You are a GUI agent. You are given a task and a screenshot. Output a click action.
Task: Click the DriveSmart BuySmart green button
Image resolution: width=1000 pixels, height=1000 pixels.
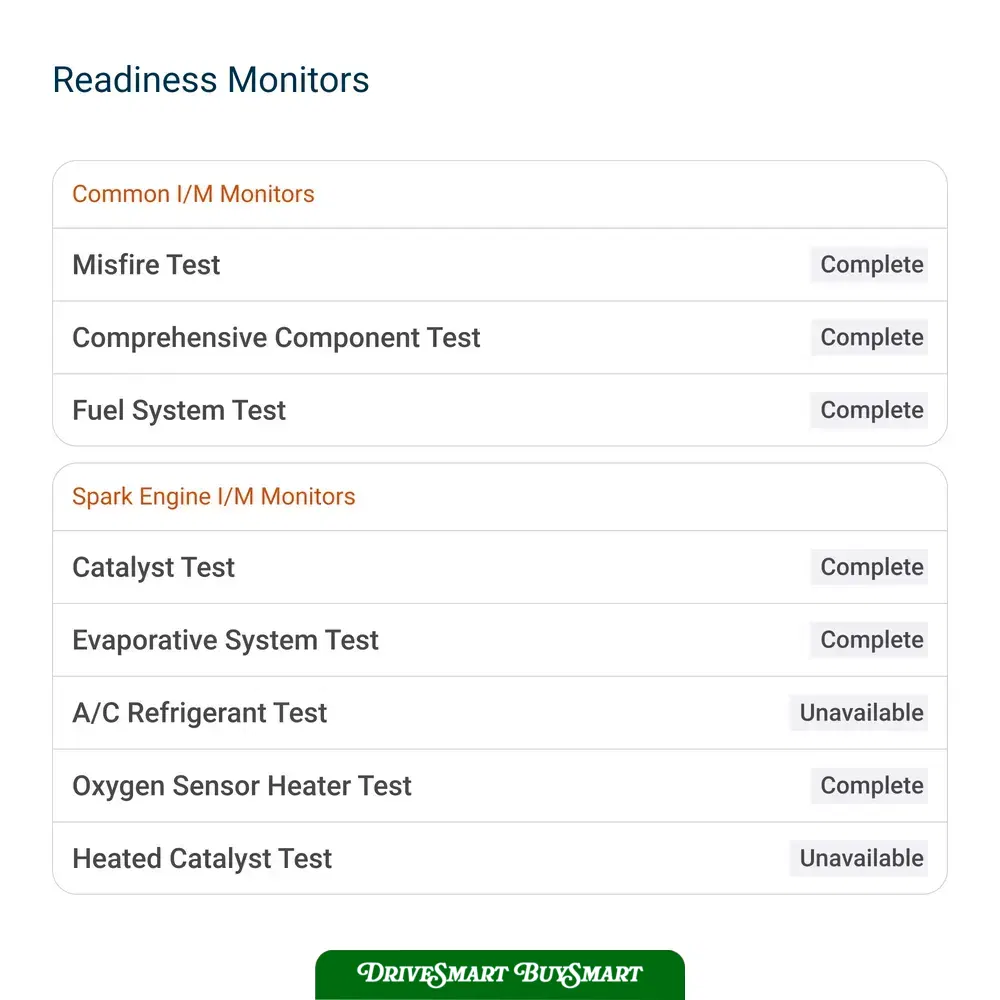[499, 974]
